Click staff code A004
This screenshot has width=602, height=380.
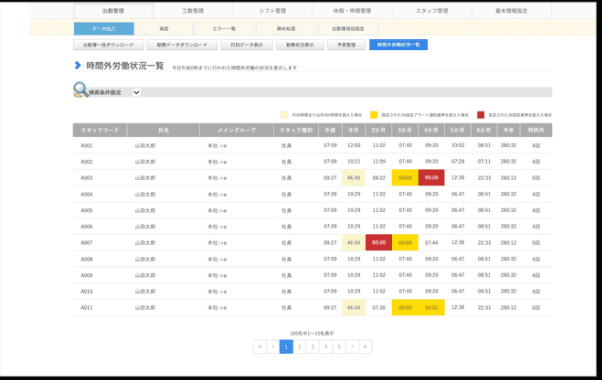point(86,194)
